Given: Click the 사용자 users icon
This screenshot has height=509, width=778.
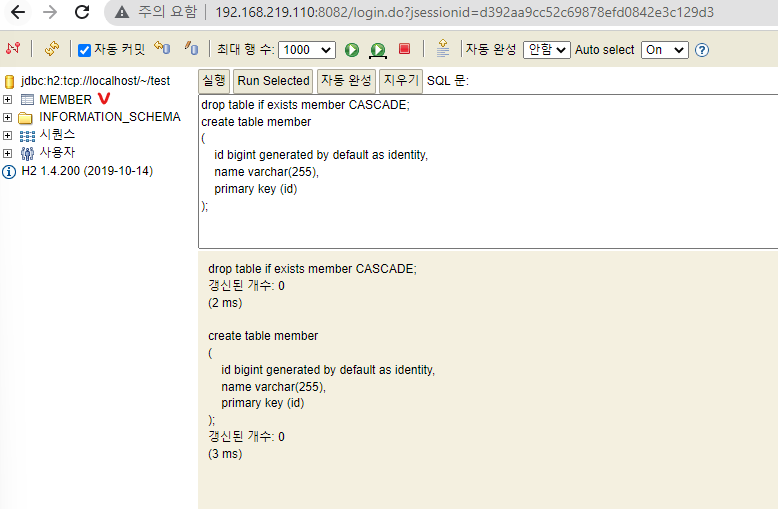Looking at the screenshot, I should pos(27,153).
